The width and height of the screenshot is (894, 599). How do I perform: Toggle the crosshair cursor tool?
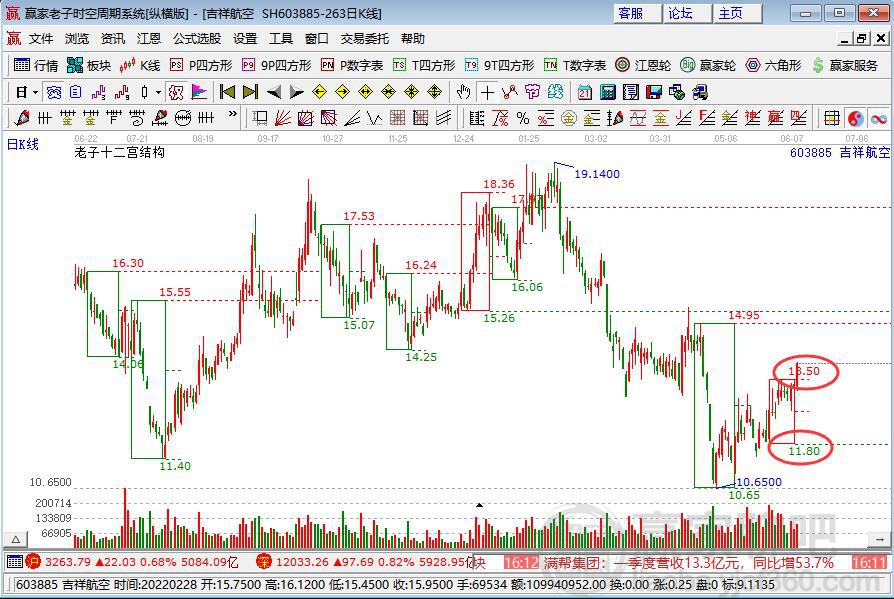pos(487,92)
